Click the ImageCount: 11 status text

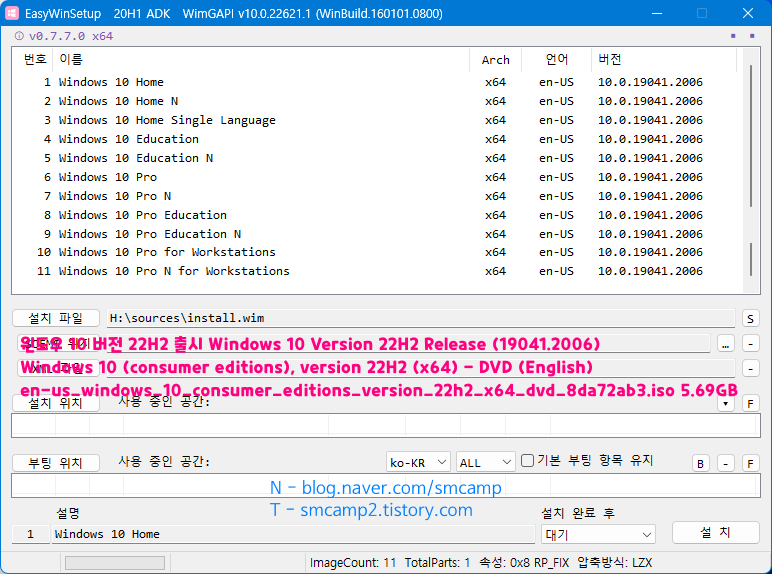[353, 562]
